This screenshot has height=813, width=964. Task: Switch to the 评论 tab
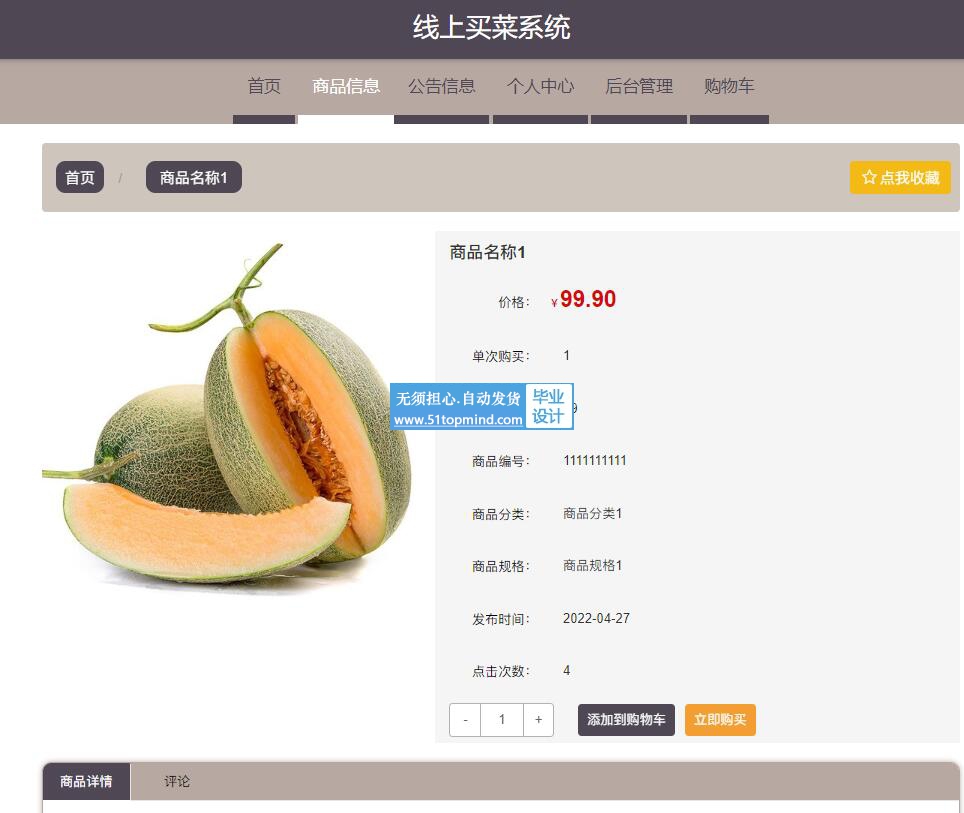(x=177, y=782)
